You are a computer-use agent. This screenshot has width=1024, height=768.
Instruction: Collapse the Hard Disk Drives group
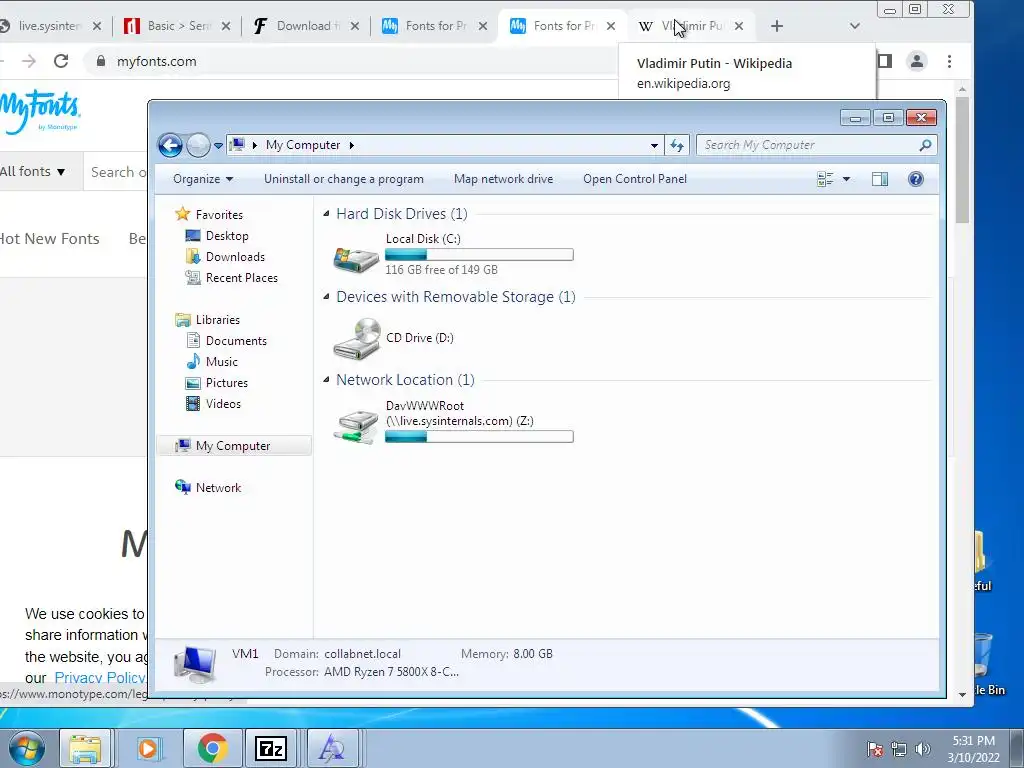point(326,214)
